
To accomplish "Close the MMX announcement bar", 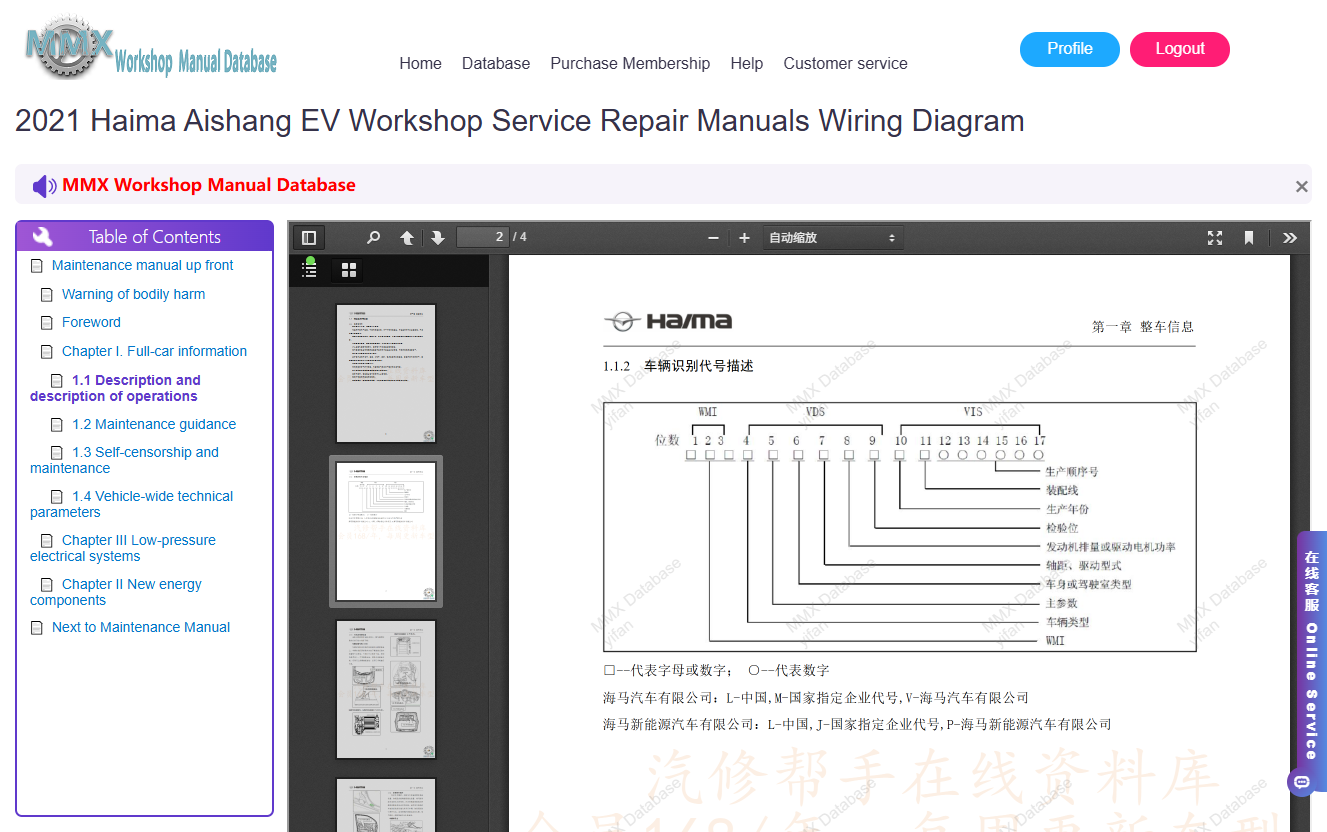I will pyautogui.click(x=1302, y=186).
